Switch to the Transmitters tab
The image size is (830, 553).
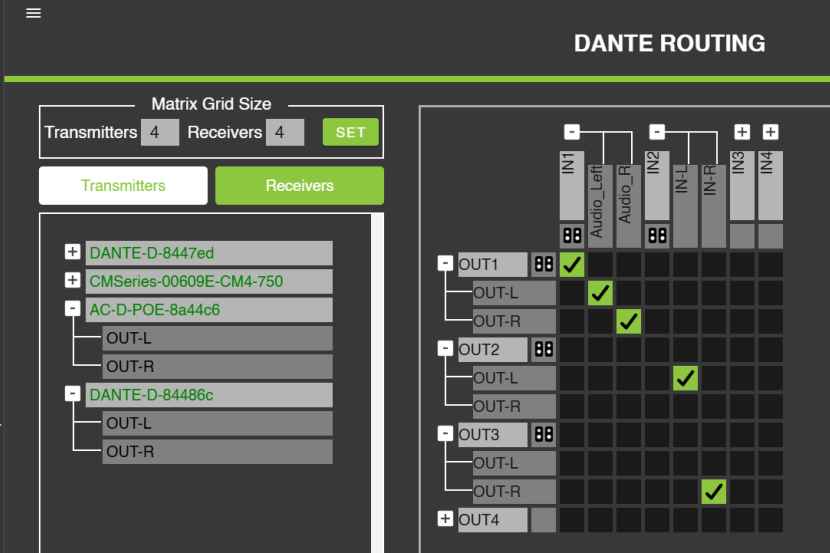click(123, 186)
